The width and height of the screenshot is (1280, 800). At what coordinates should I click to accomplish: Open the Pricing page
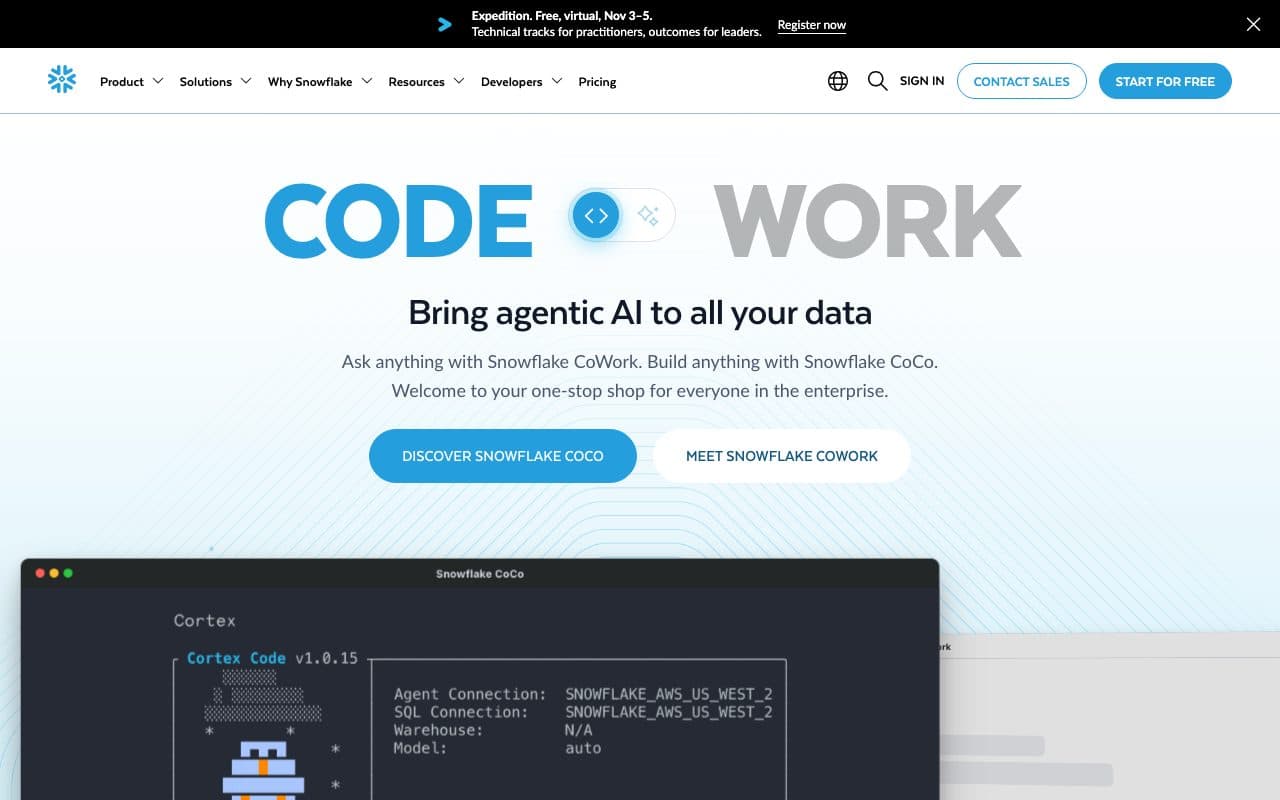click(x=597, y=81)
